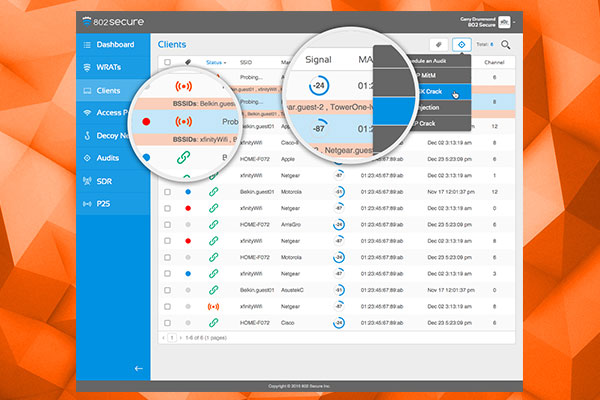Click page number 1 in pagination
This screenshot has width=600, height=400.
tap(172, 338)
